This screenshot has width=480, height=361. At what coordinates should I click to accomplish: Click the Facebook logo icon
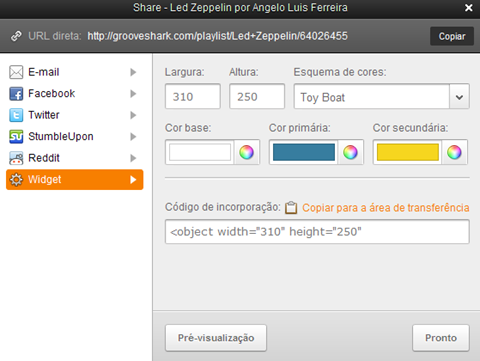point(16,94)
